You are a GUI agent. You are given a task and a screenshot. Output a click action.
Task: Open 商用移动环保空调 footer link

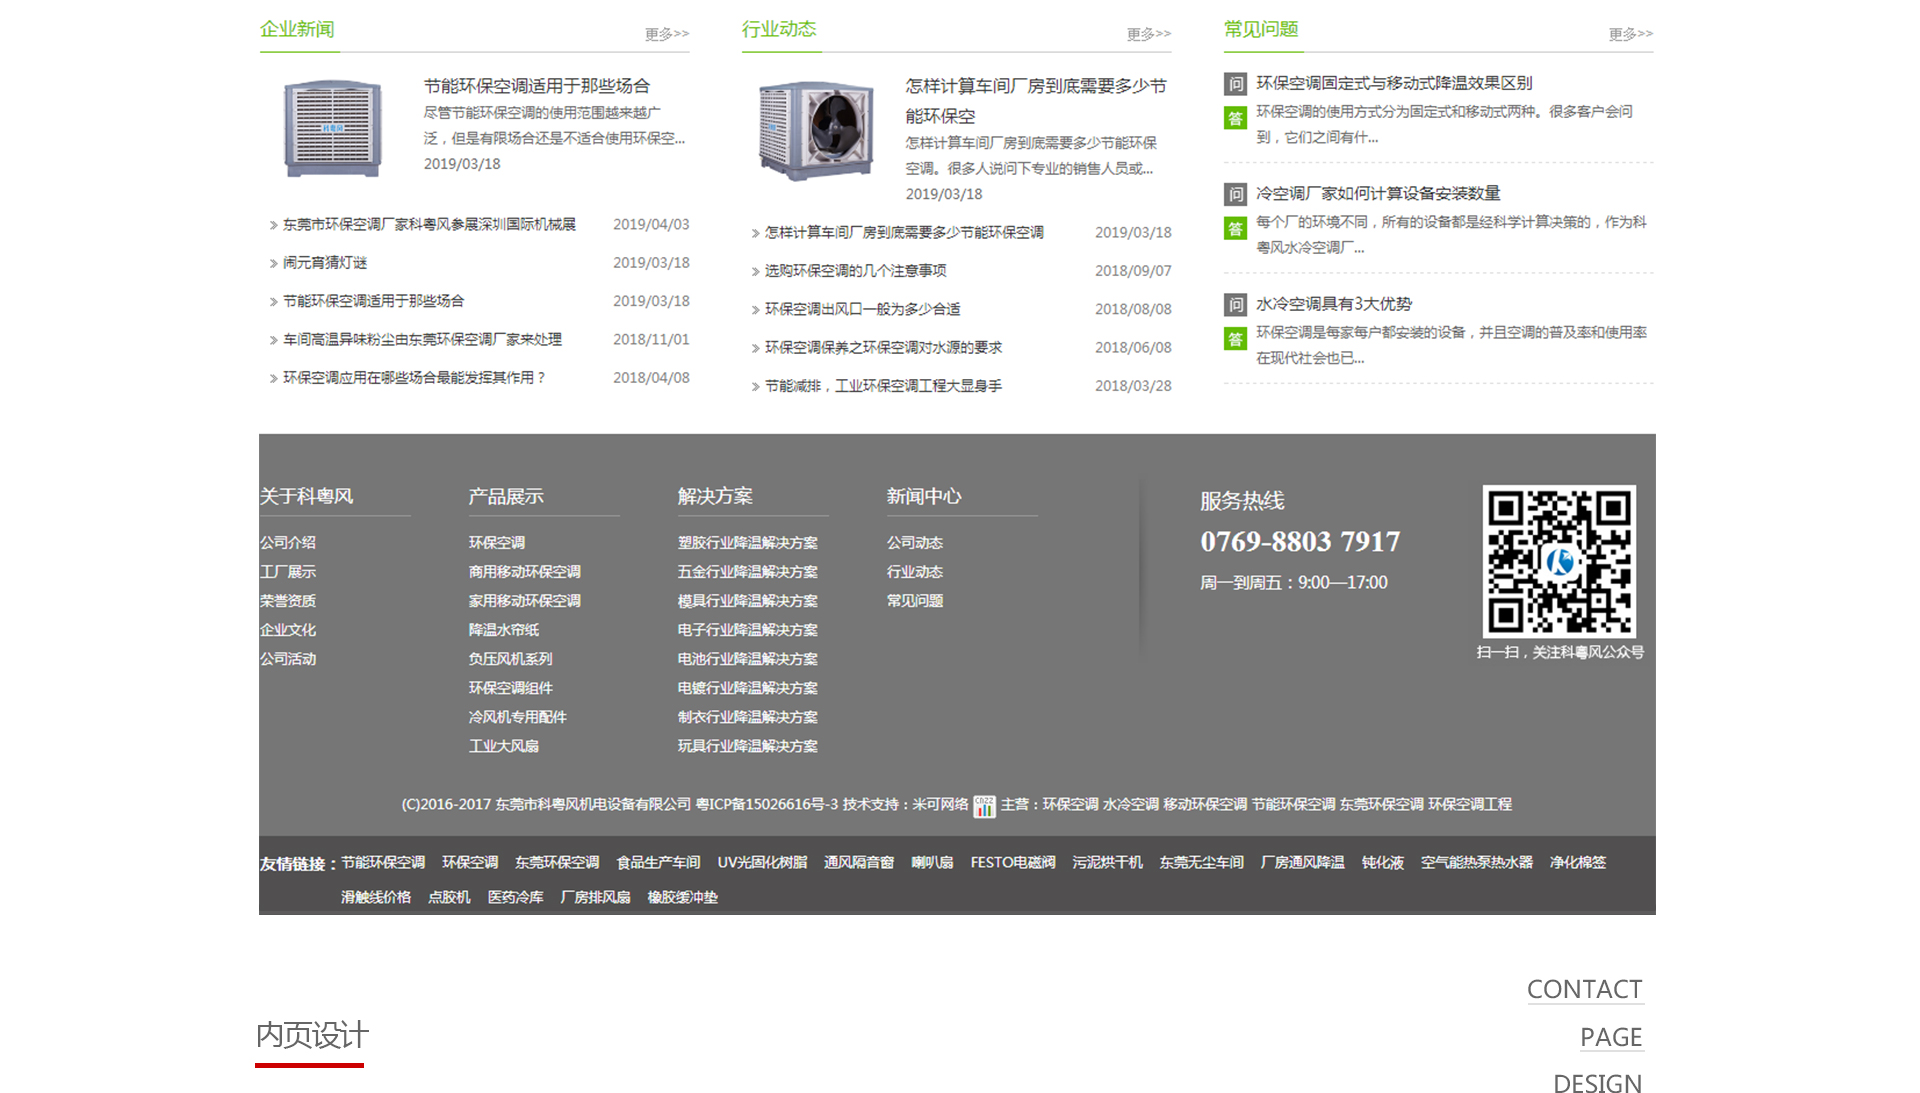[524, 572]
